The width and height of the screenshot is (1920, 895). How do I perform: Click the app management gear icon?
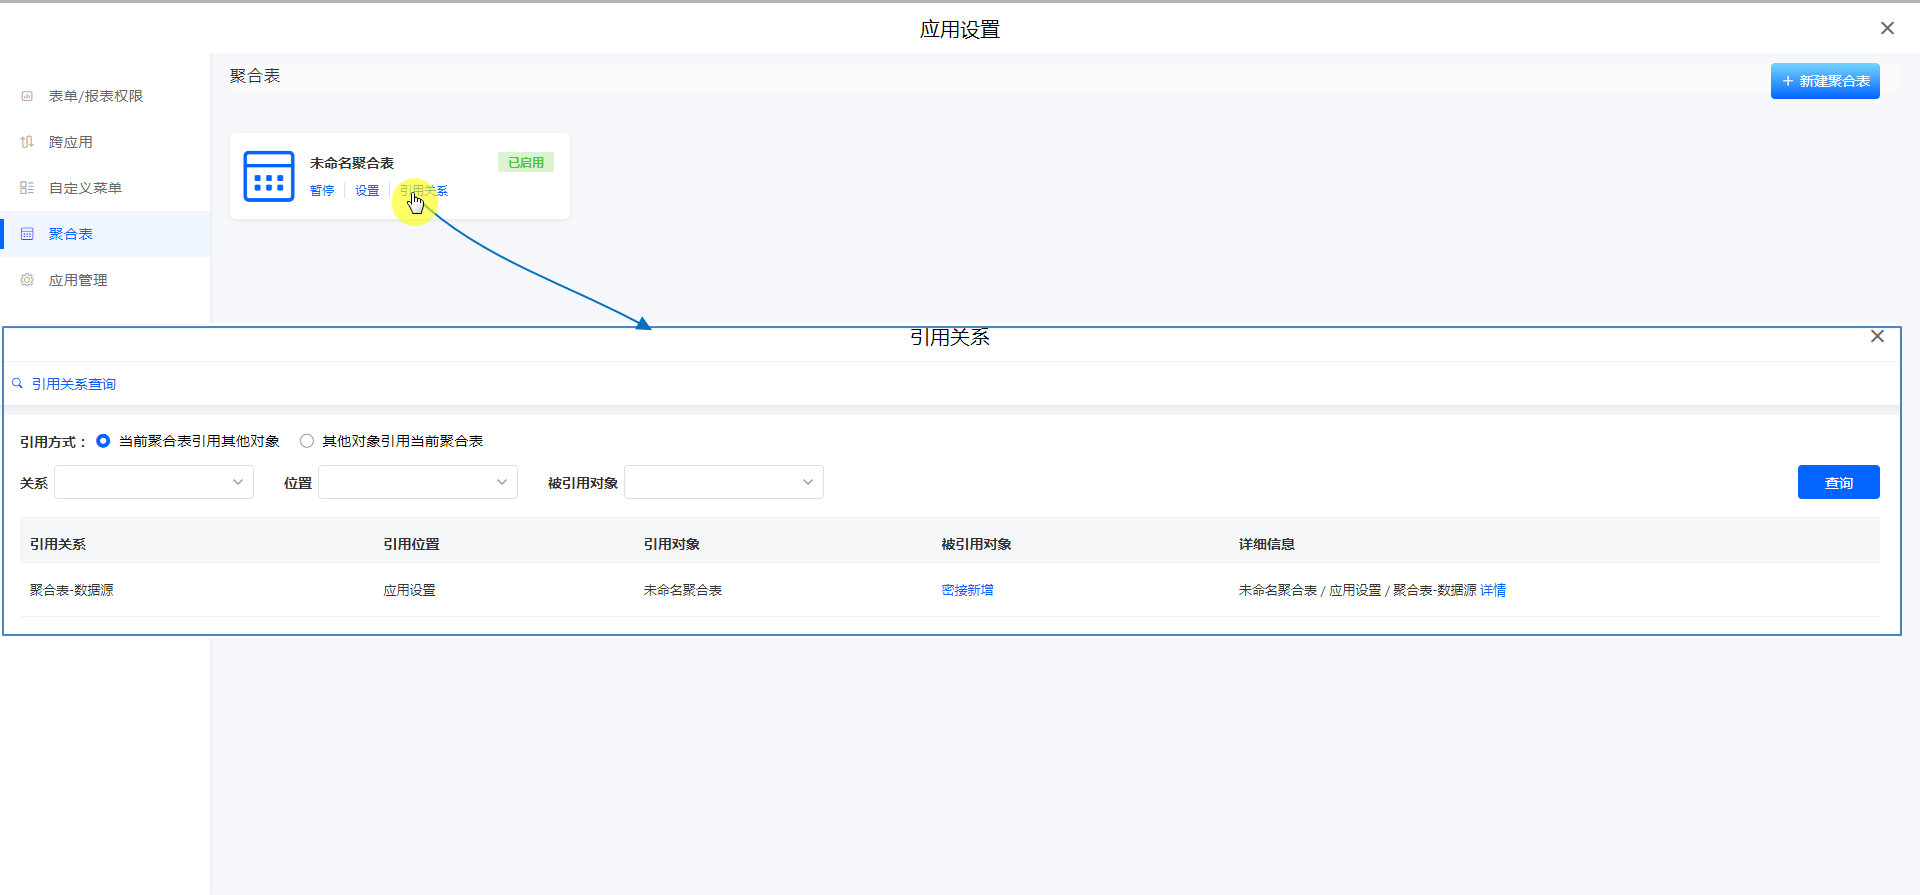tap(27, 280)
